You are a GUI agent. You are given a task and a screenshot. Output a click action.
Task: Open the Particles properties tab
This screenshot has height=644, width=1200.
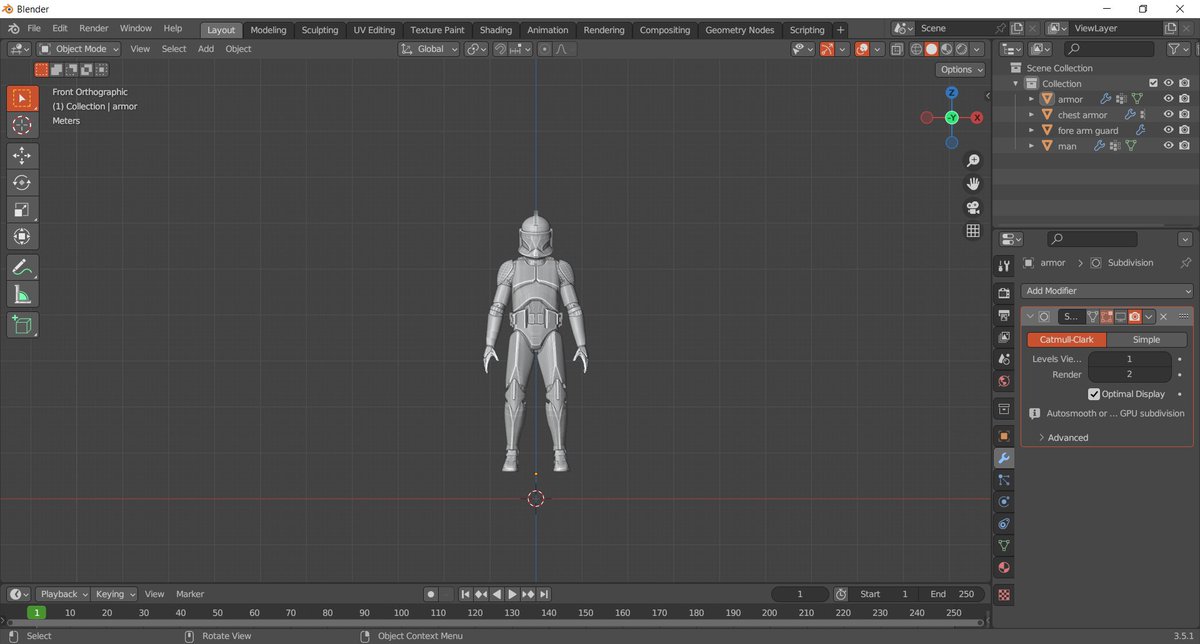click(1004, 480)
